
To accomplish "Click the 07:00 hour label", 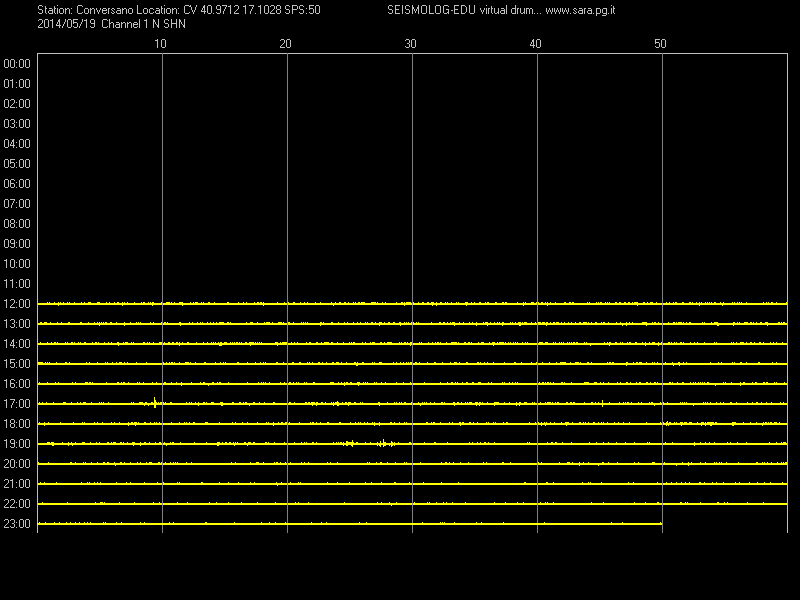I will click(17, 204).
